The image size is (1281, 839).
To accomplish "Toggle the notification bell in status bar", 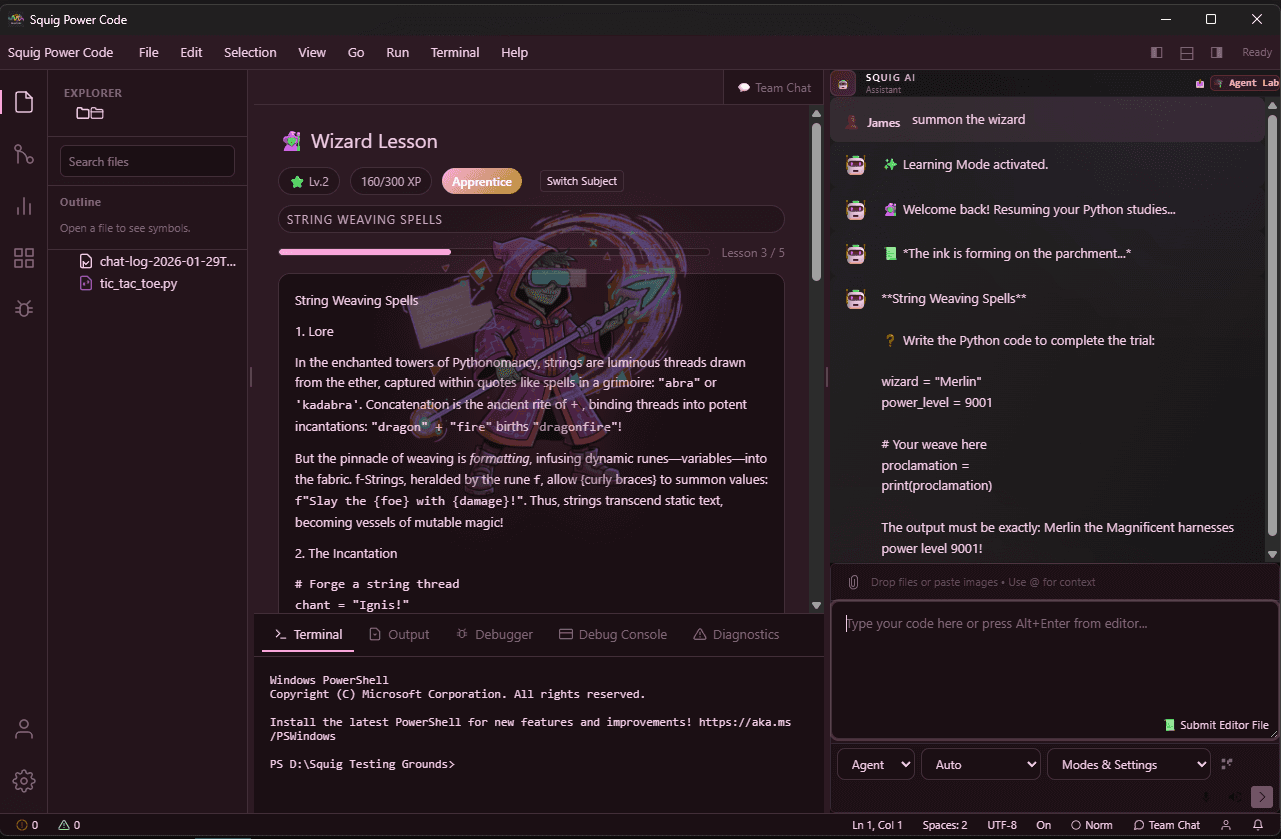I will click(x=1259, y=825).
